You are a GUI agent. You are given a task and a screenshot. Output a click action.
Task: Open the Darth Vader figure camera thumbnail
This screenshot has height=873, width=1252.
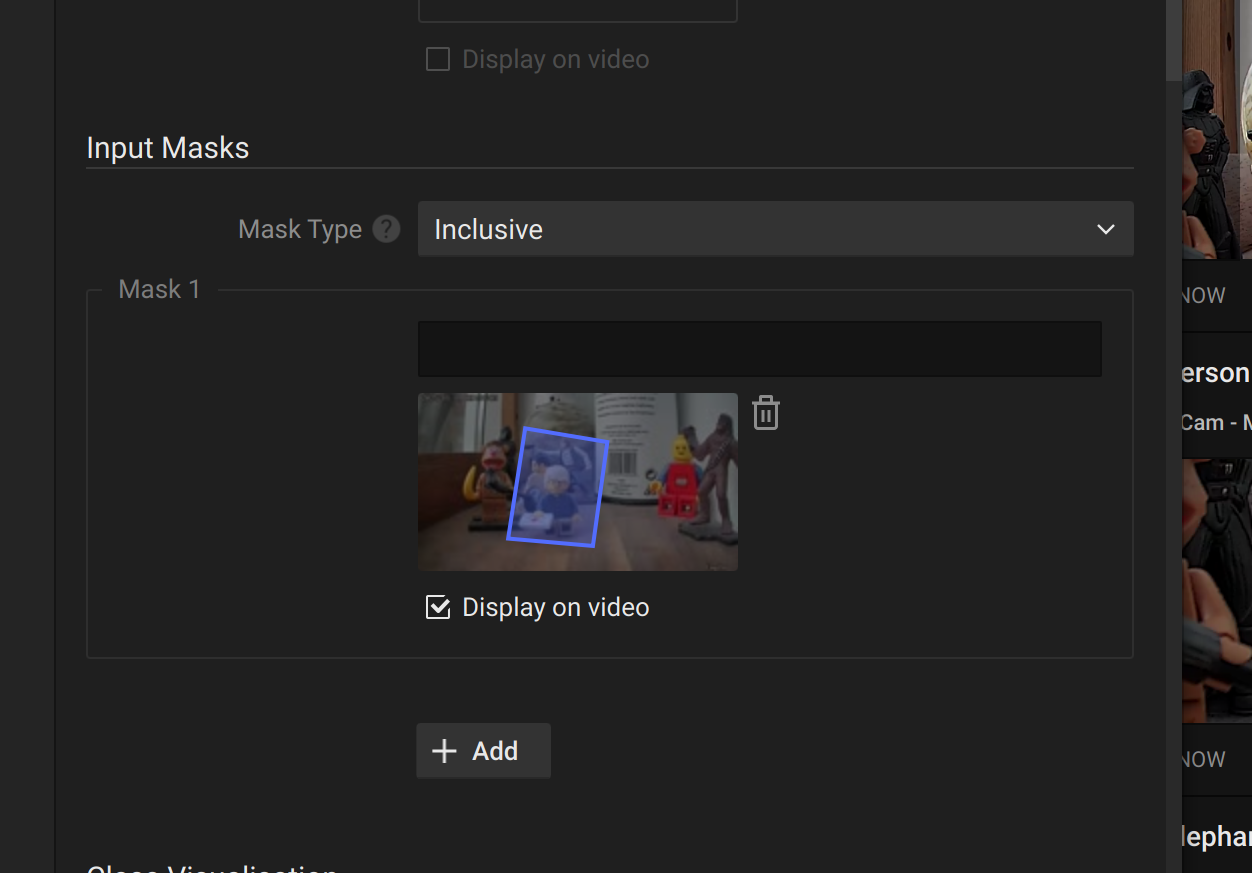[x=1217, y=130]
